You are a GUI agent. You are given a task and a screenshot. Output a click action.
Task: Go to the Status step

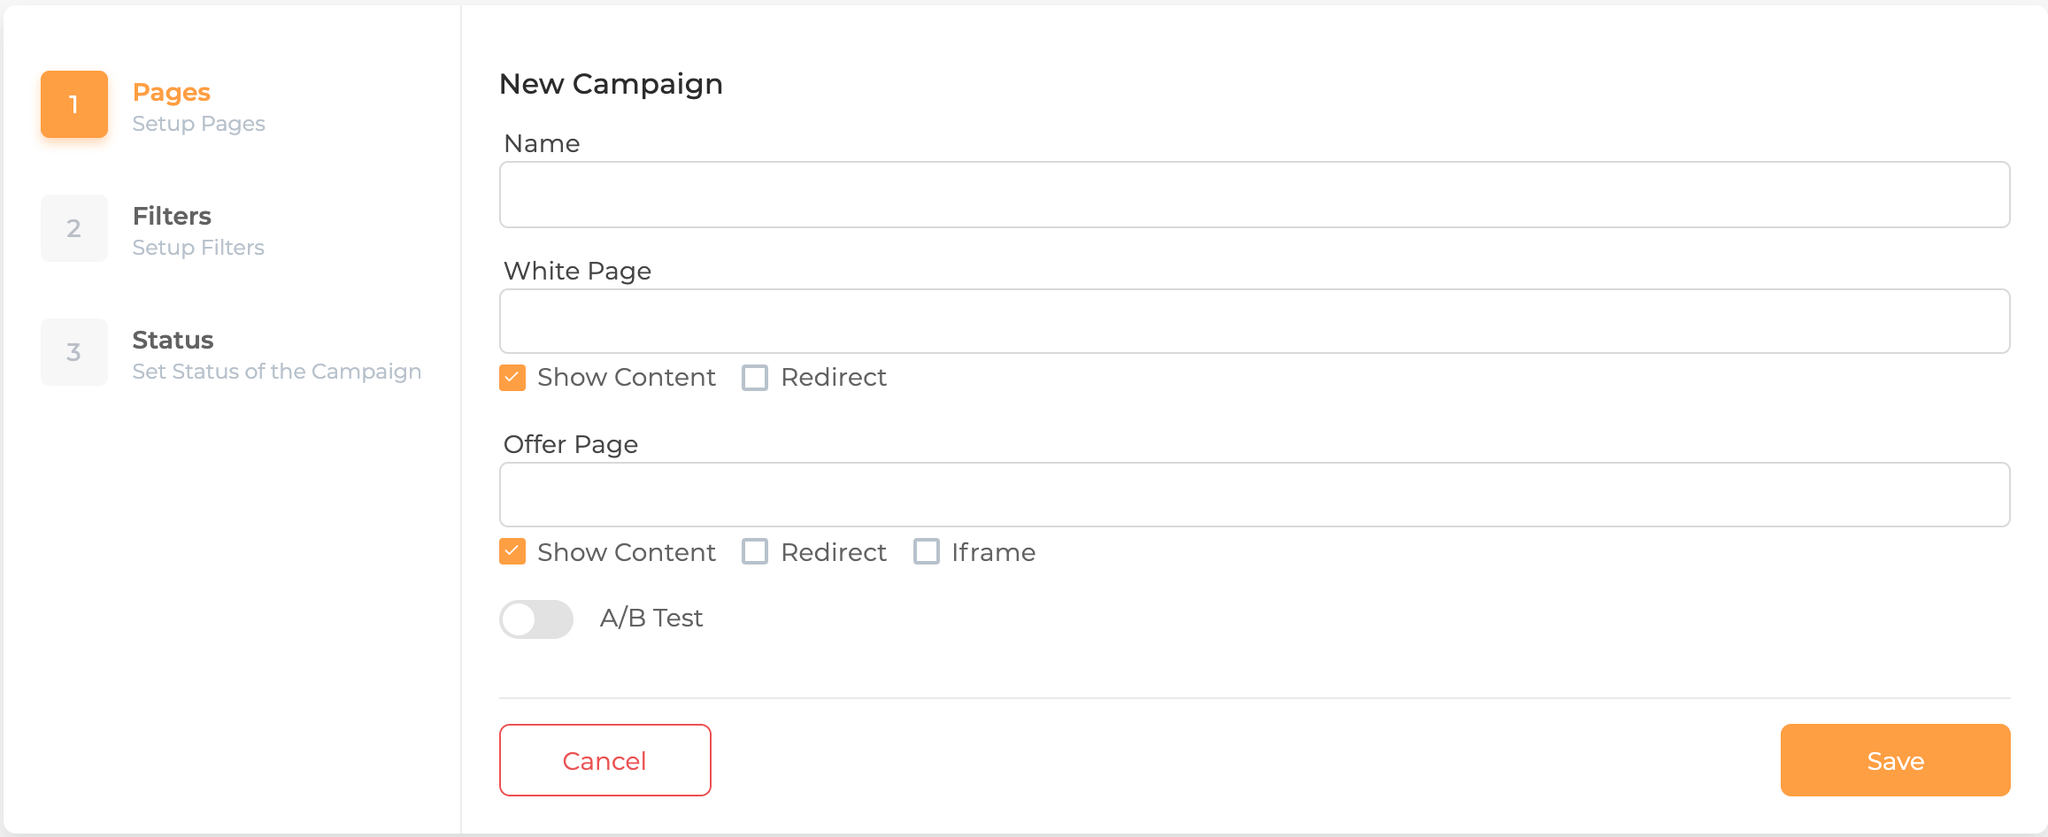click(x=172, y=340)
